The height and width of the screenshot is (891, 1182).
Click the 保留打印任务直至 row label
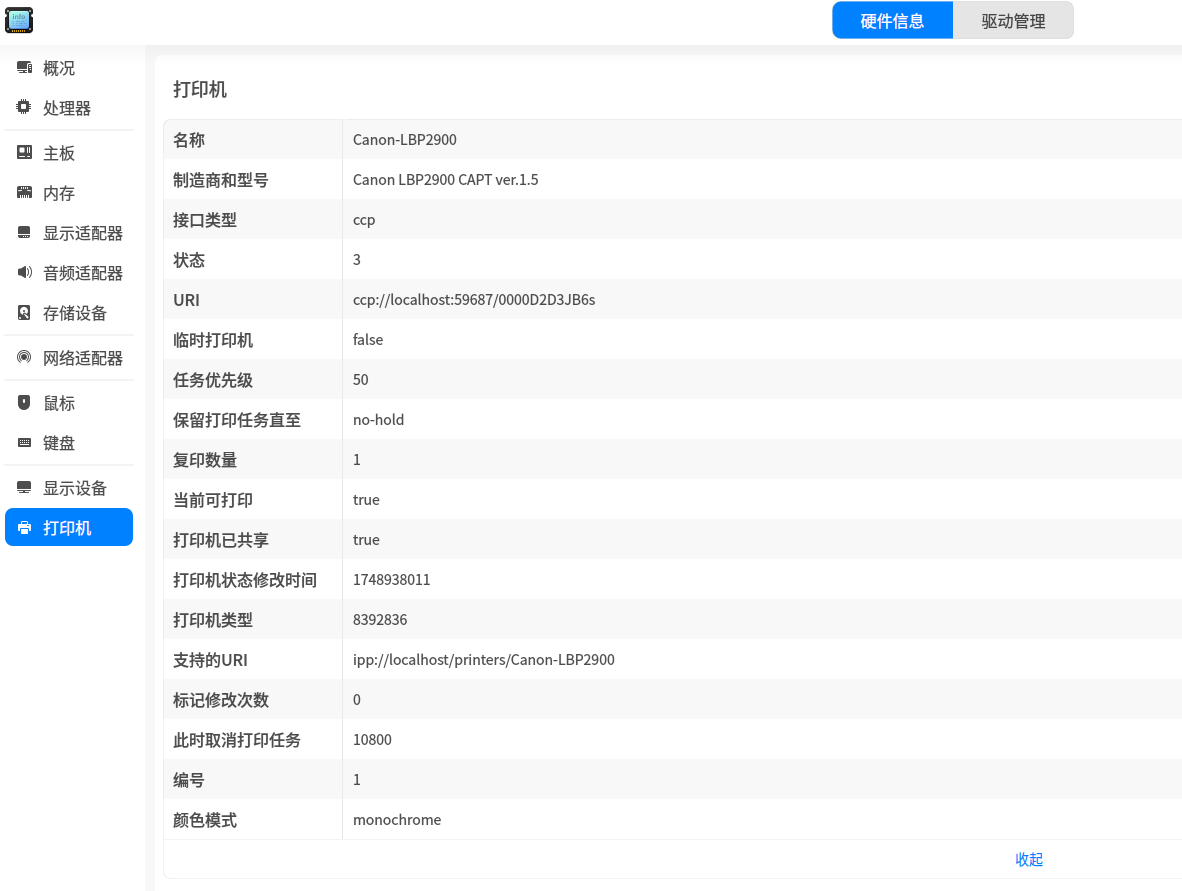point(237,420)
